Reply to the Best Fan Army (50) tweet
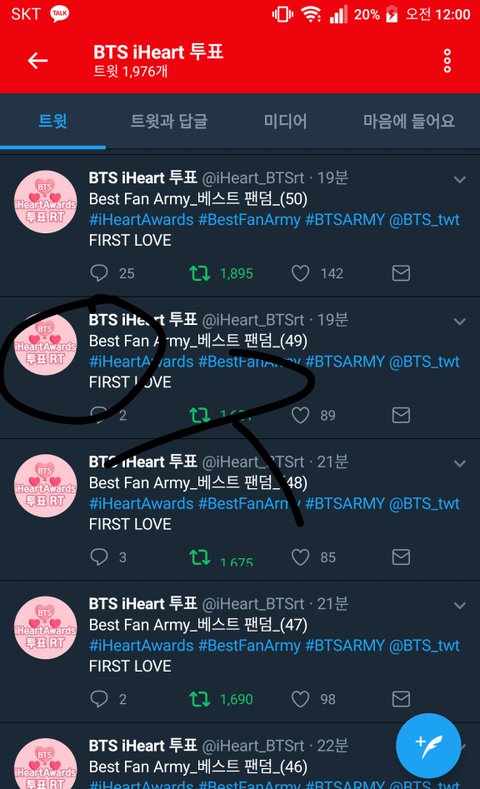The height and width of the screenshot is (789, 480). [99, 273]
